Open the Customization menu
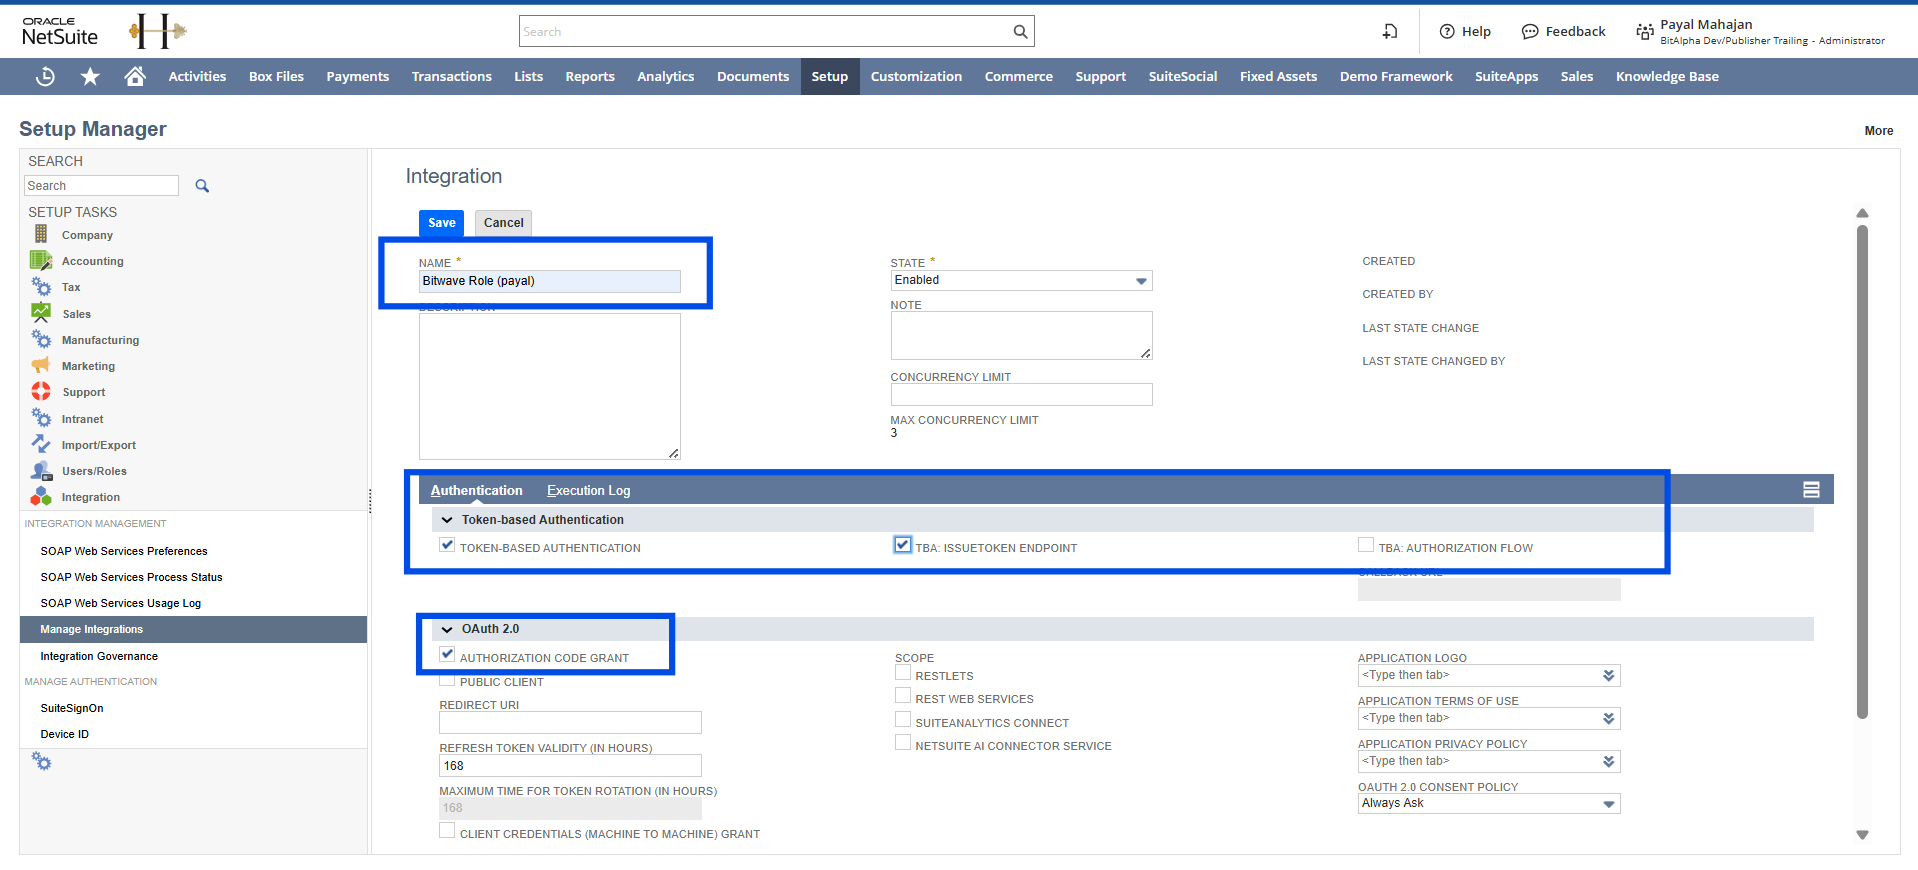Viewport: 1918px width, 870px height. tap(916, 76)
